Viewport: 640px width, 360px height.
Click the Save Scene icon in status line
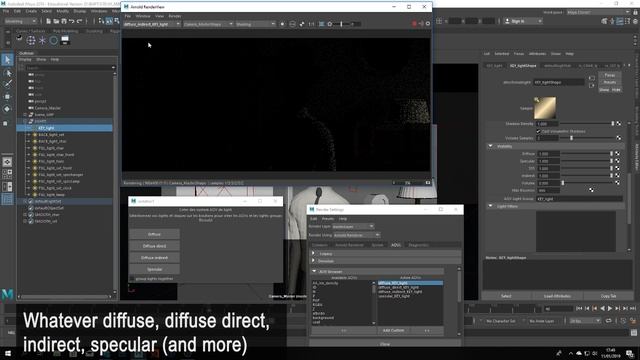(x=64, y=21)
